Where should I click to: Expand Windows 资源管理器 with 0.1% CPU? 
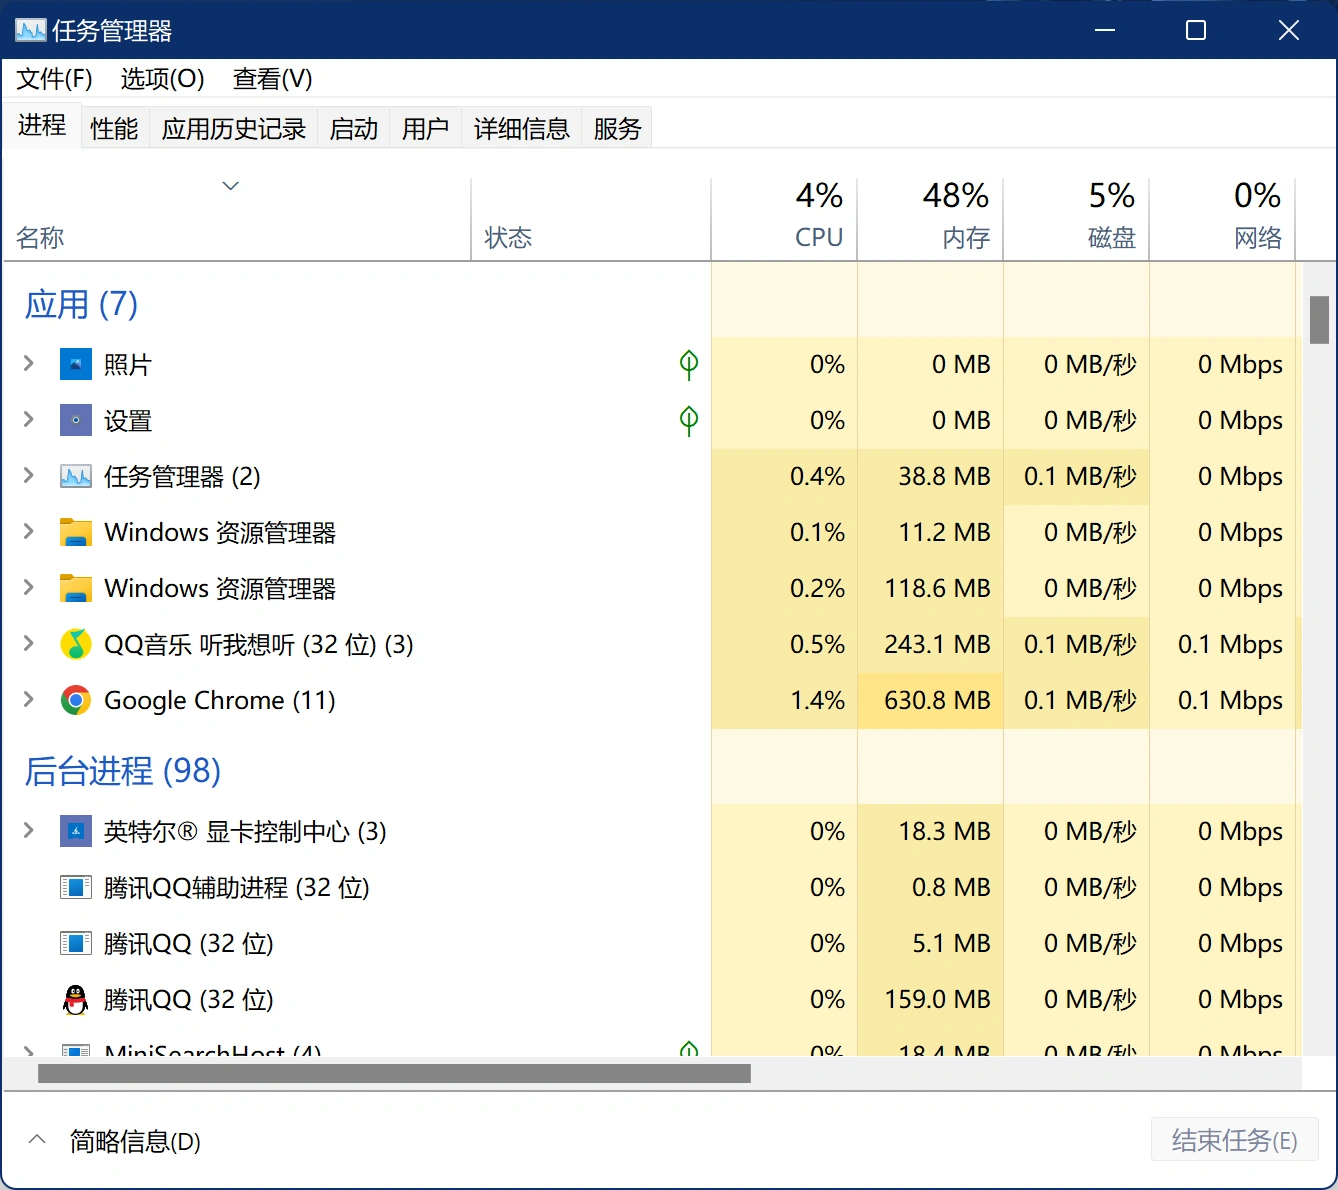coord(29,532)
